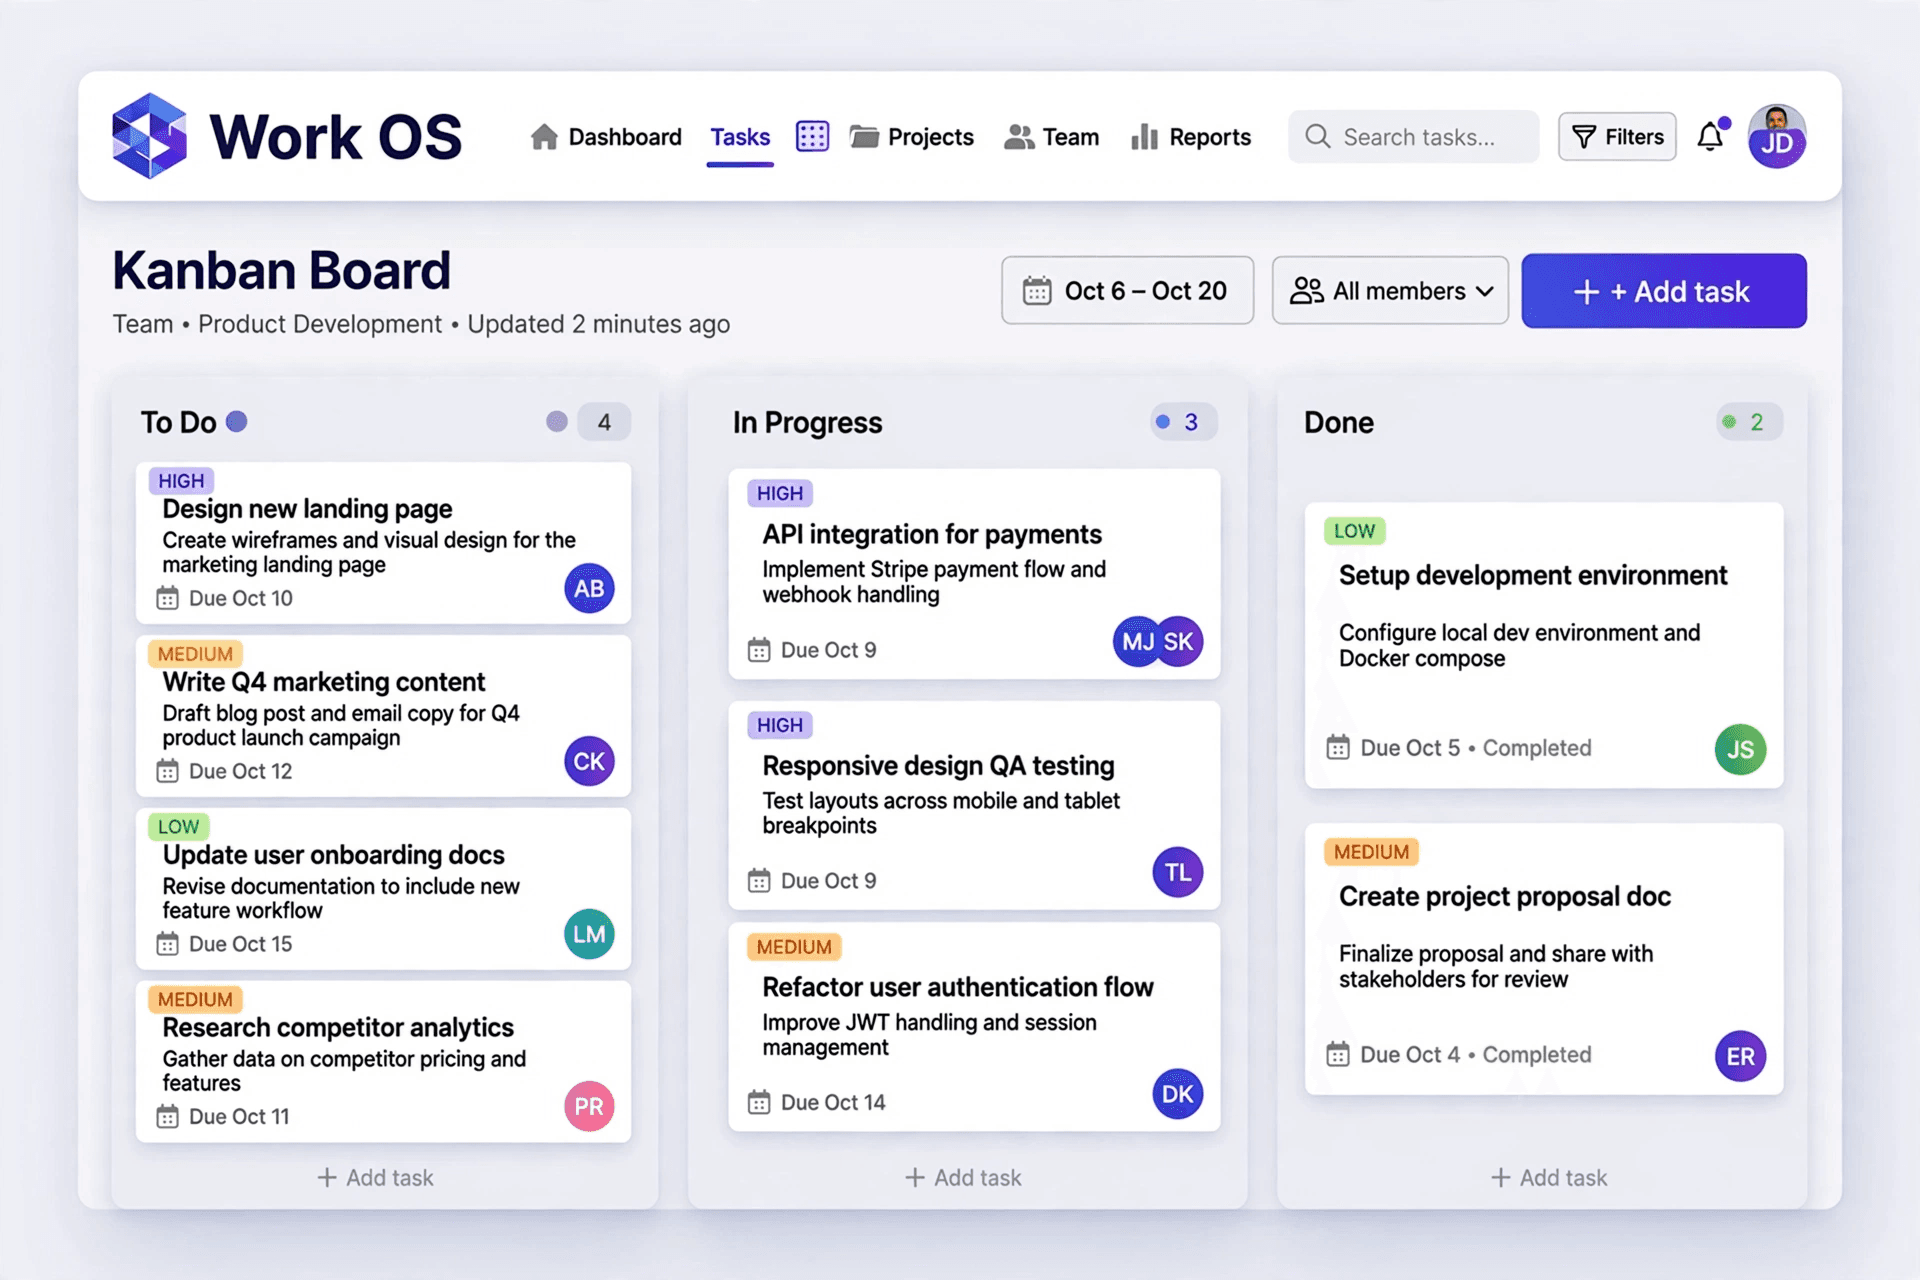
Task: Click JS avatar on Setup development card
Action: [x=1741, y=749]
